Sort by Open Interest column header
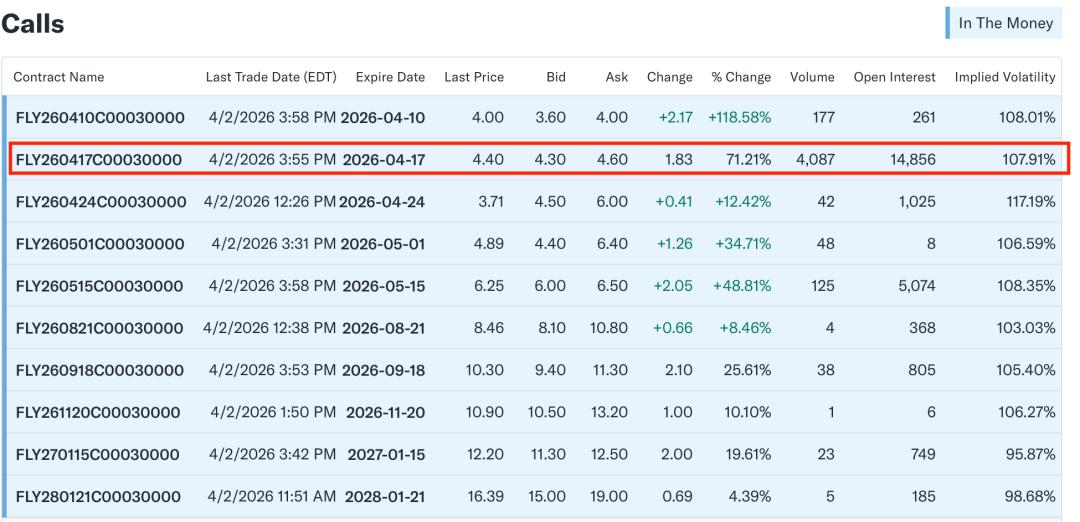This screenshot has width=1080, height=522. coord(895,77)
